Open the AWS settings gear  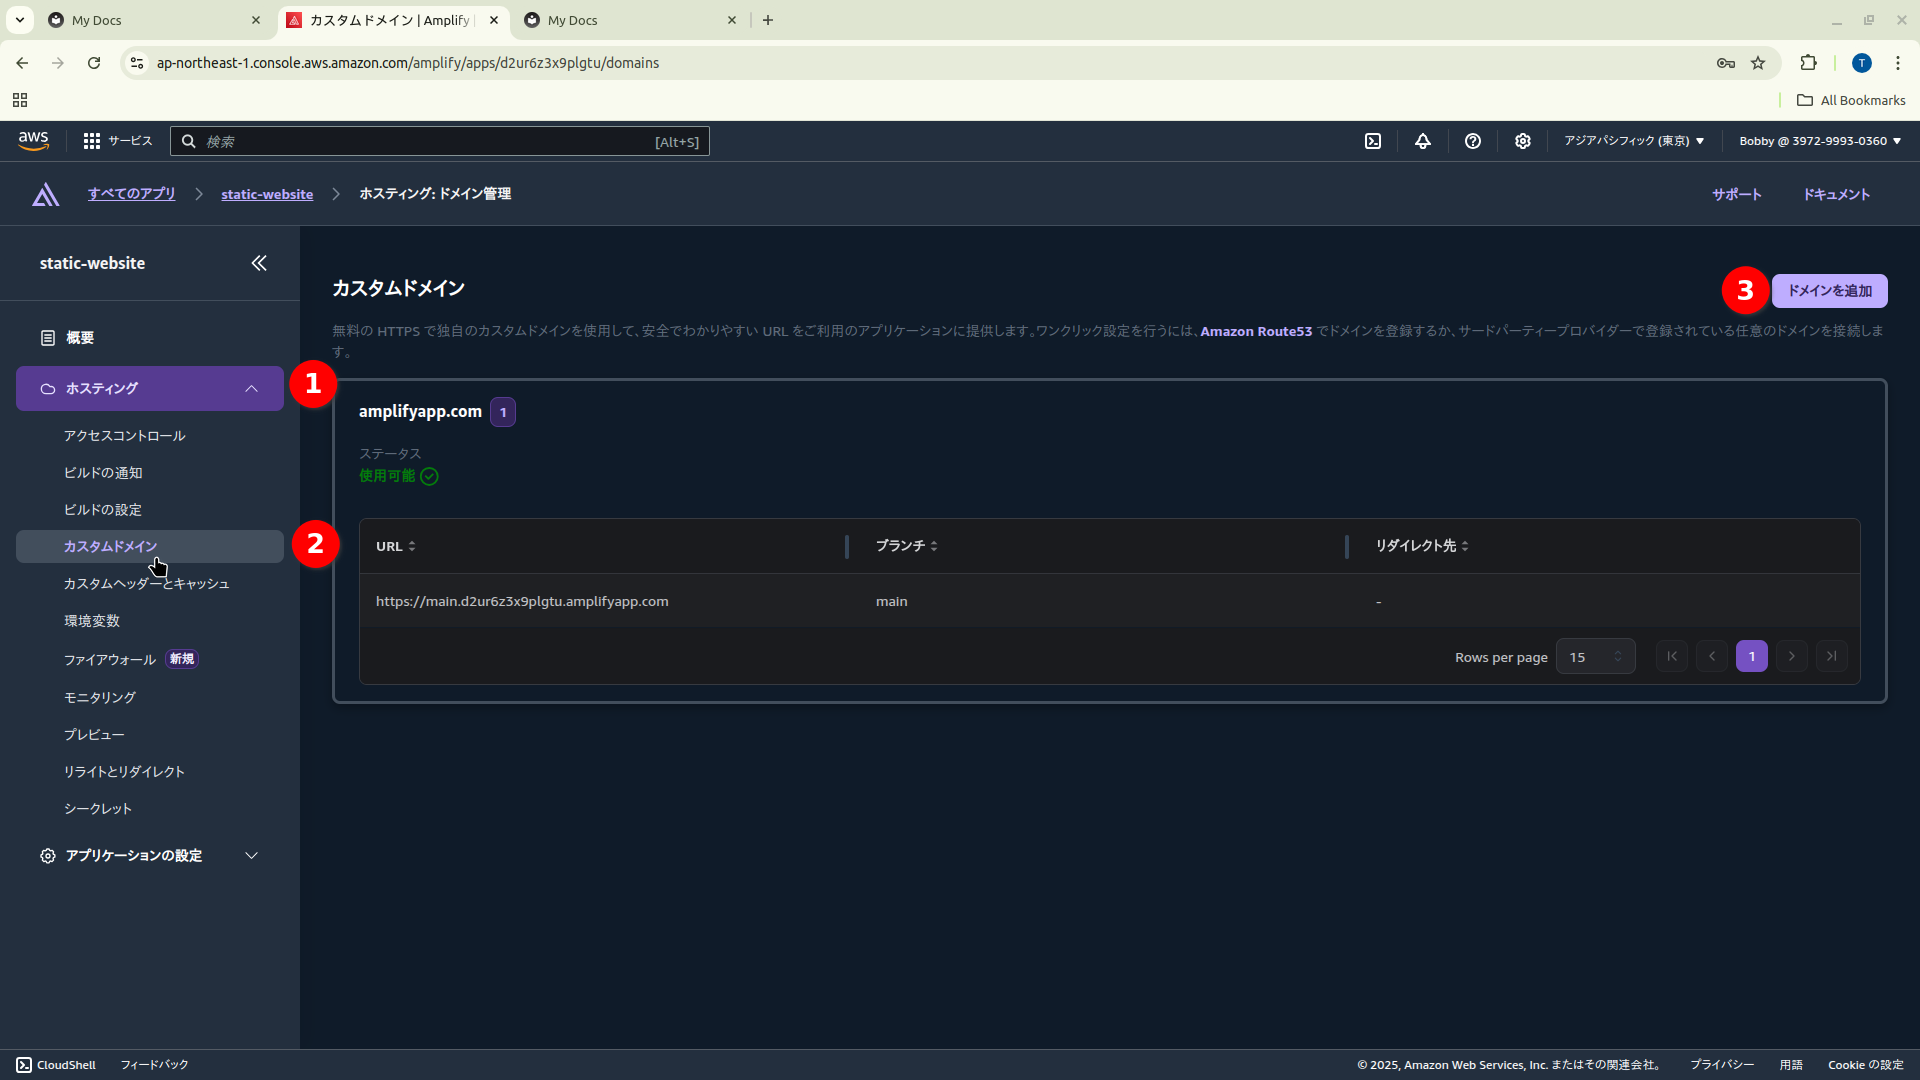(1522, 141)
